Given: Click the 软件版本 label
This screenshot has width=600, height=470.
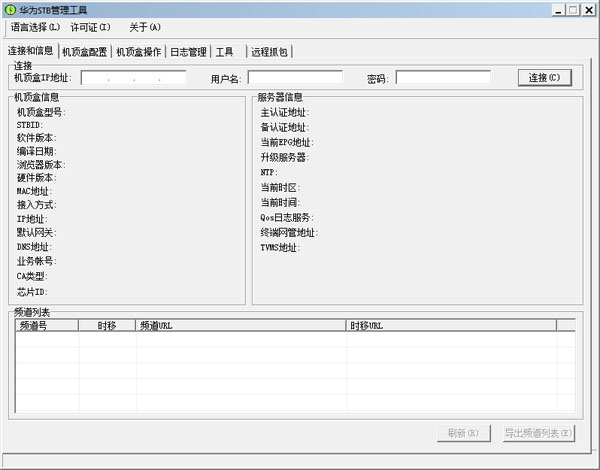Looking at the screenshot, I should 37,138.
